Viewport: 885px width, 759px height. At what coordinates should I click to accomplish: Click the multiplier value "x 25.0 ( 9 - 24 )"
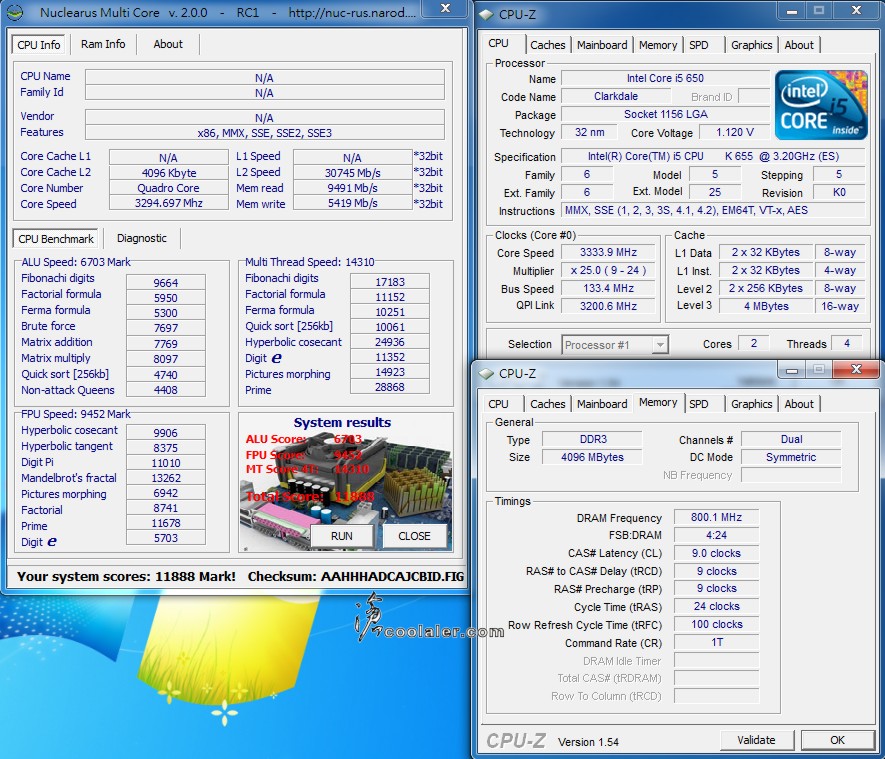tap(608, 270)
